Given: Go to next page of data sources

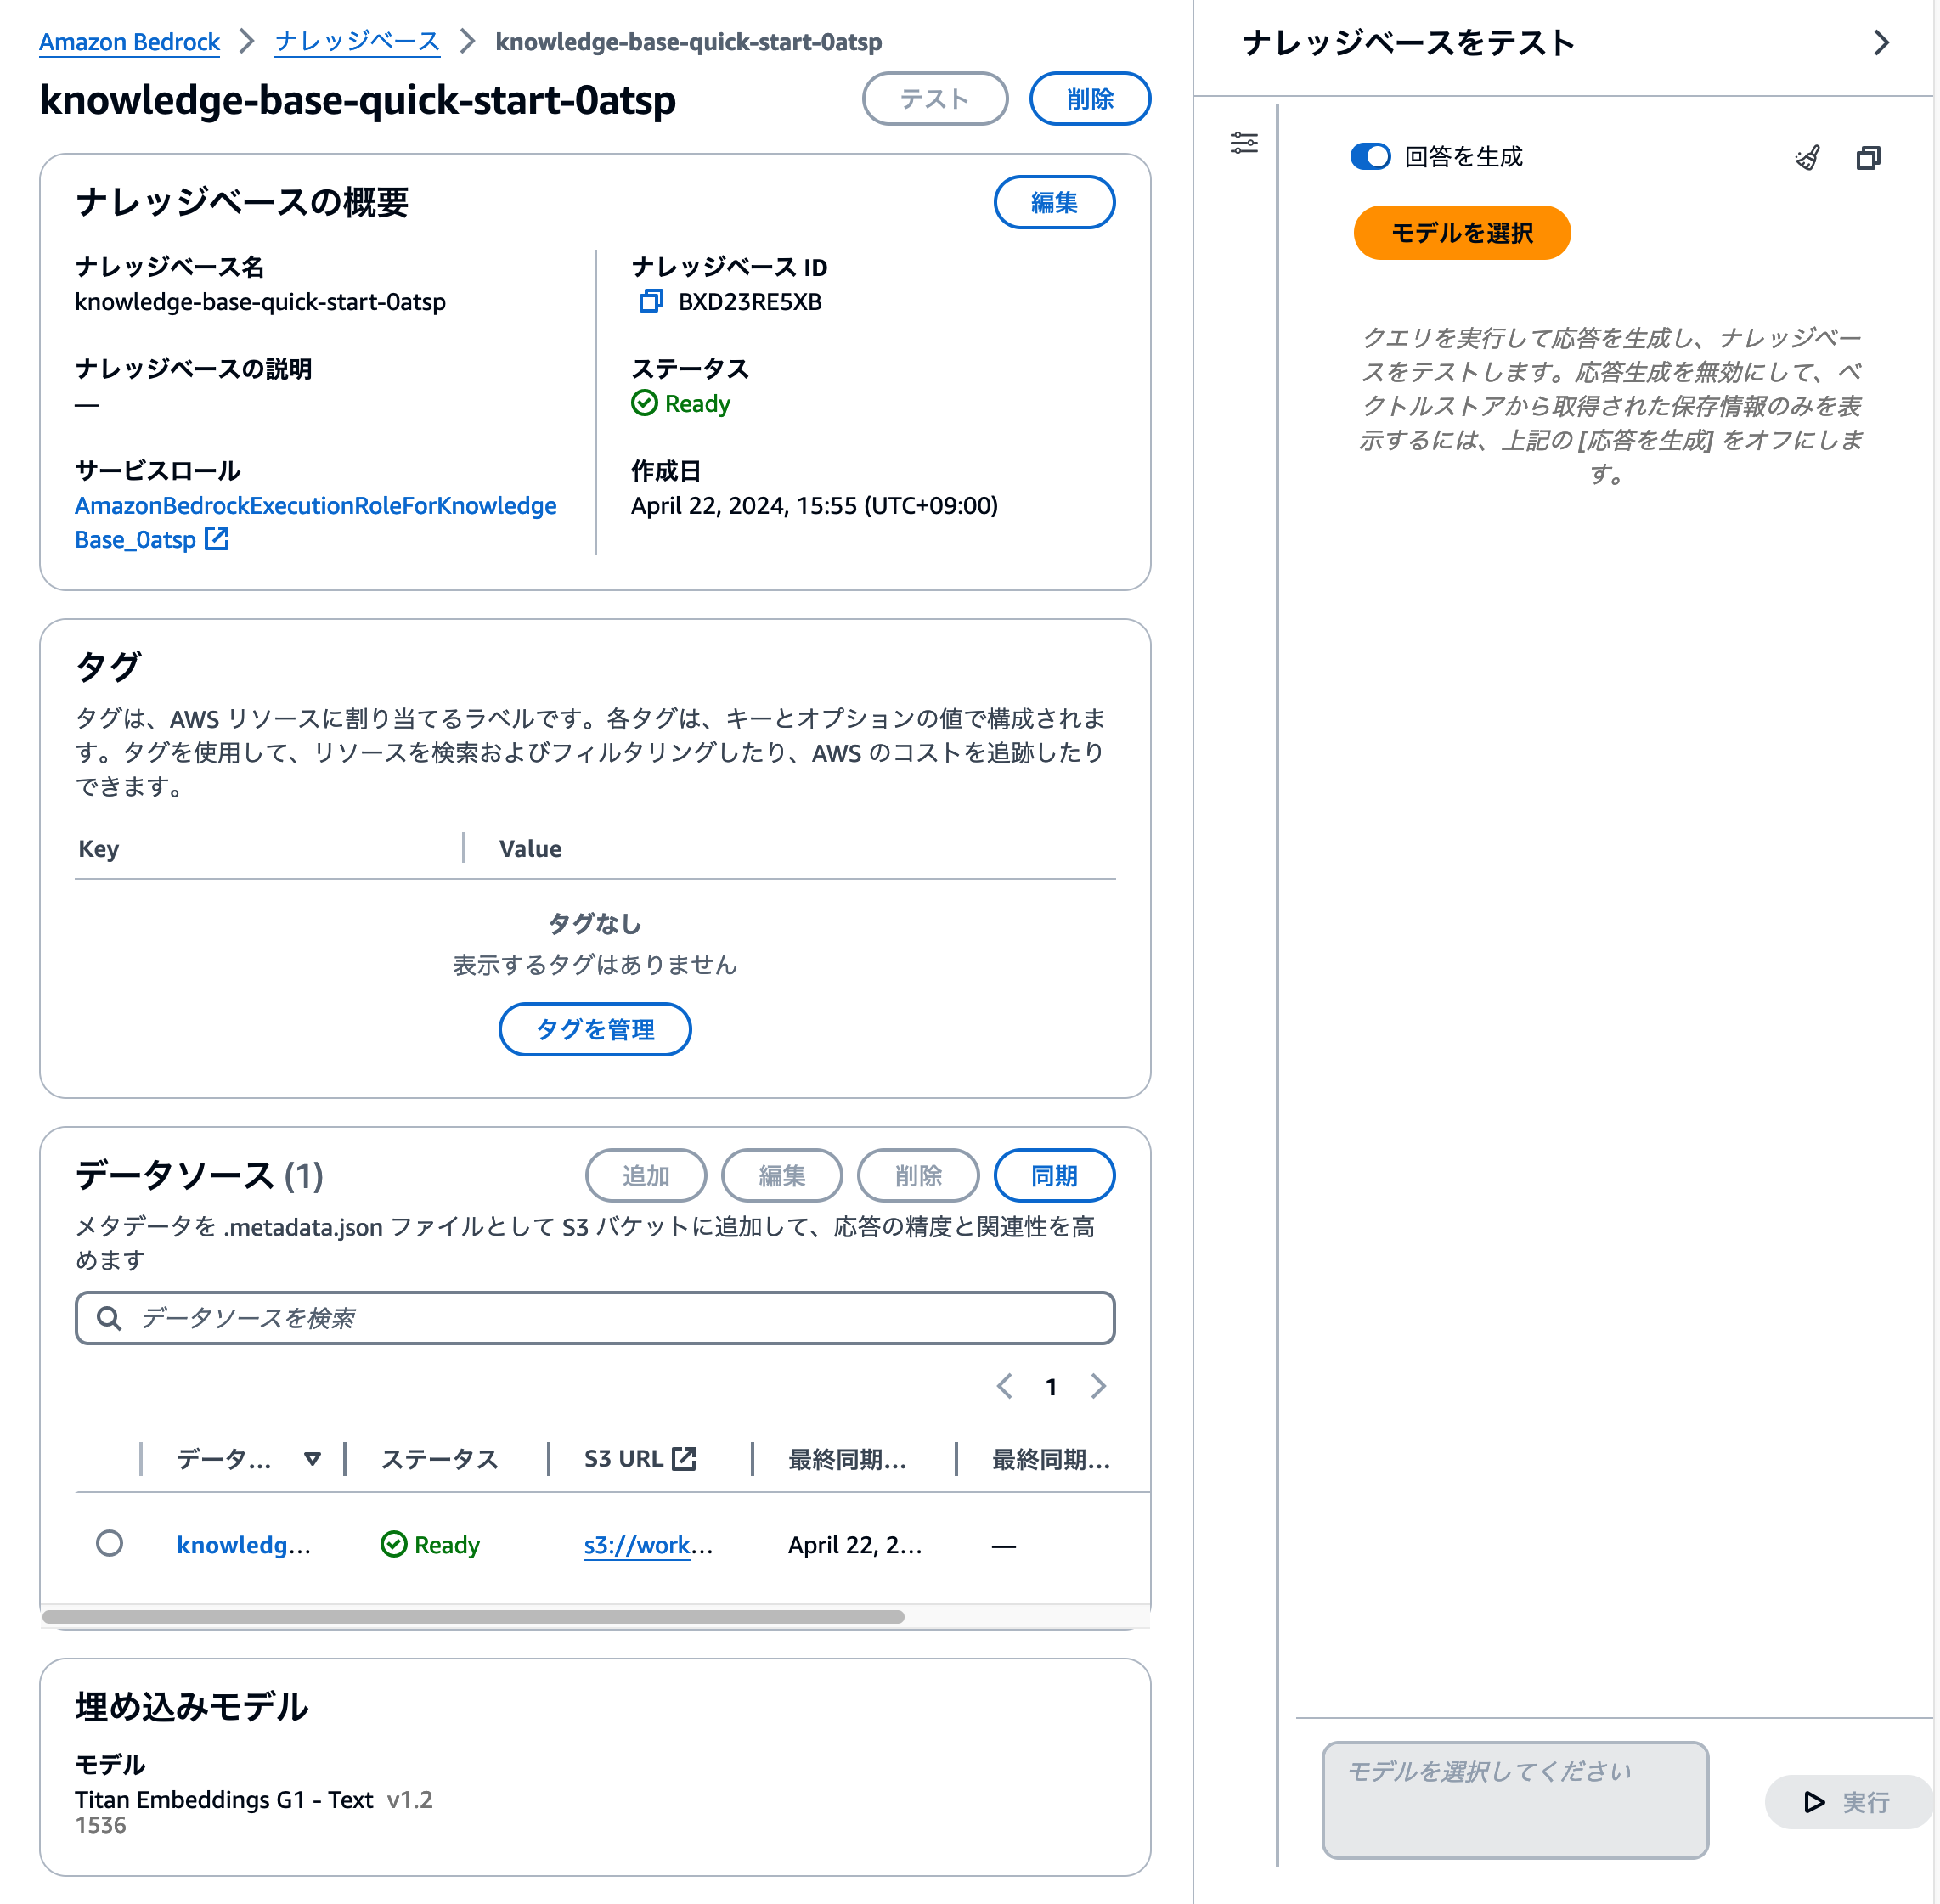Looking at the screenshot, I should click(x=1098, y=1386).
